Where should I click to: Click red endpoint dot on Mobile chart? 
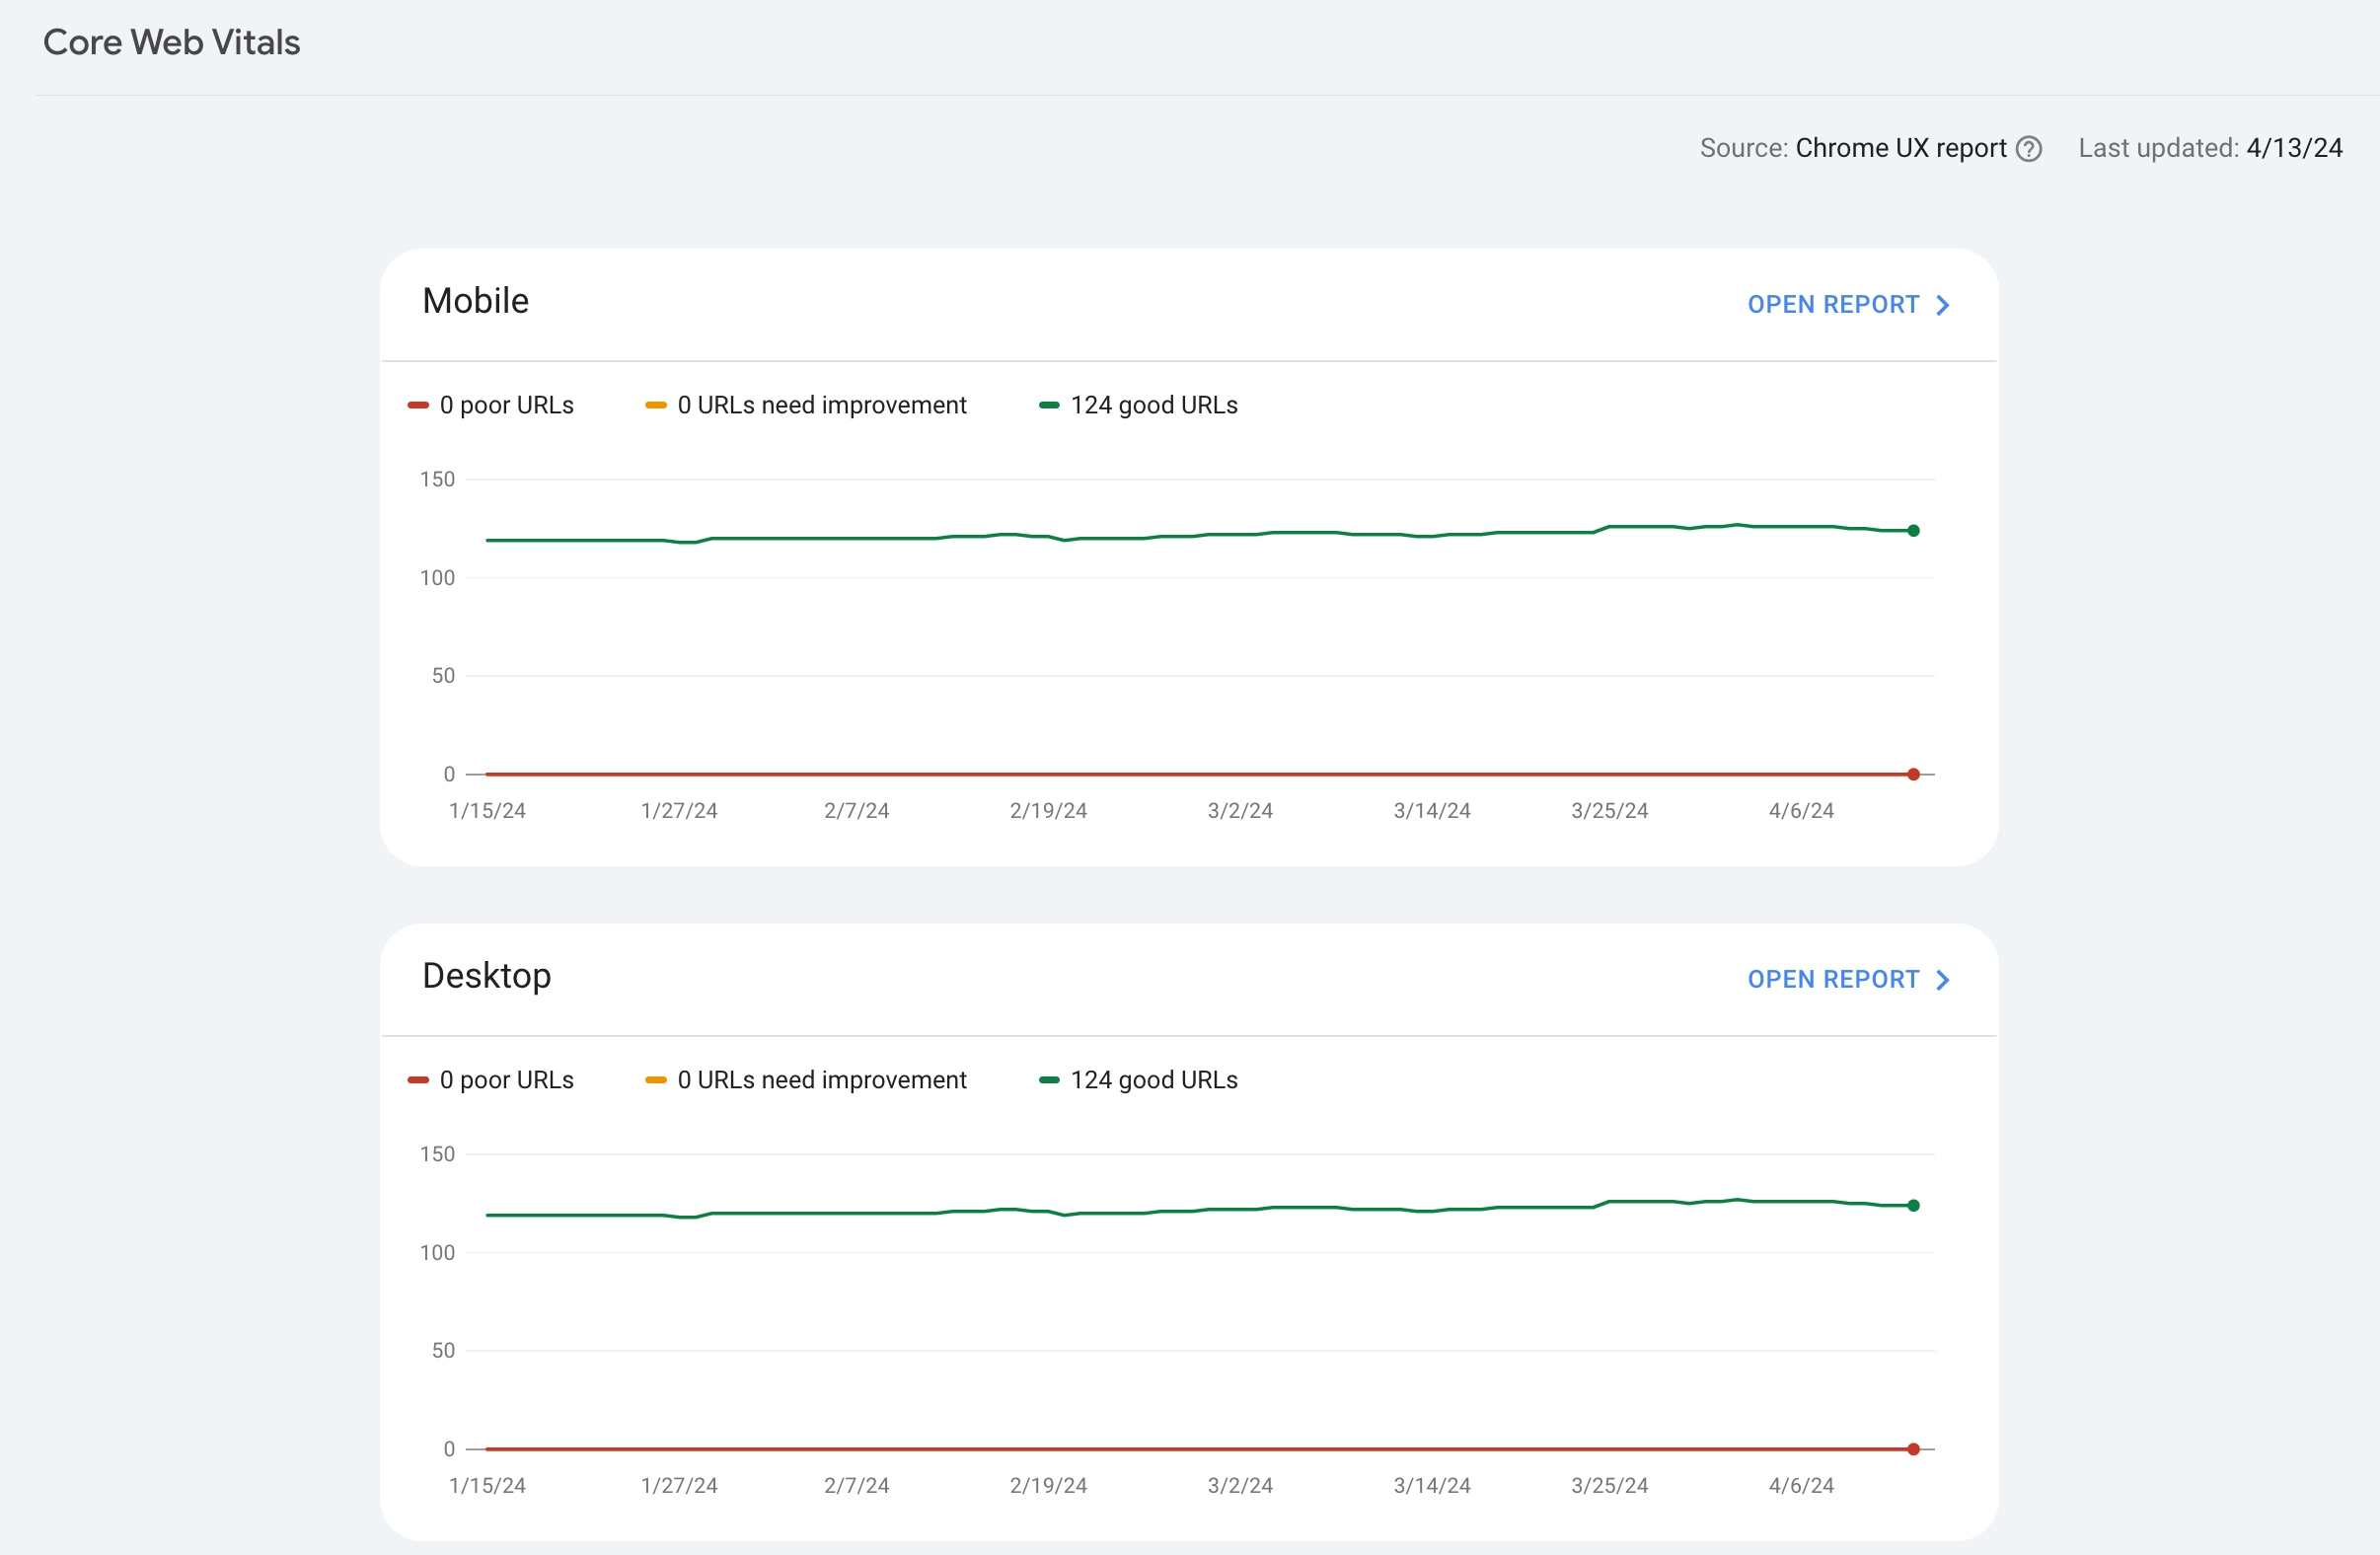[x=1913, y=774]
